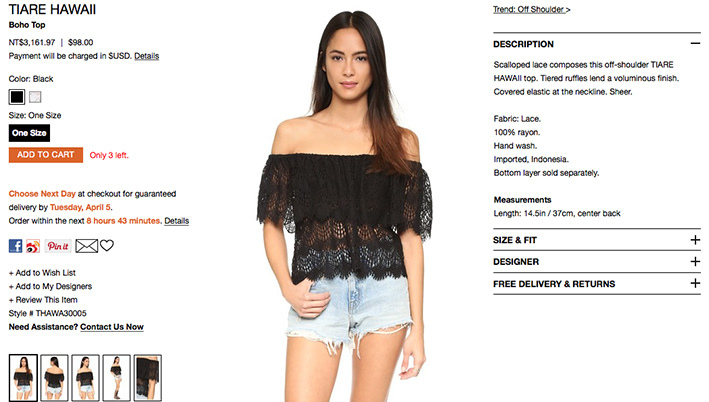The height and width of the screenshot is (402, 709).
Task: View the close-up lace detail thumbnail
Action: (147, 378)
